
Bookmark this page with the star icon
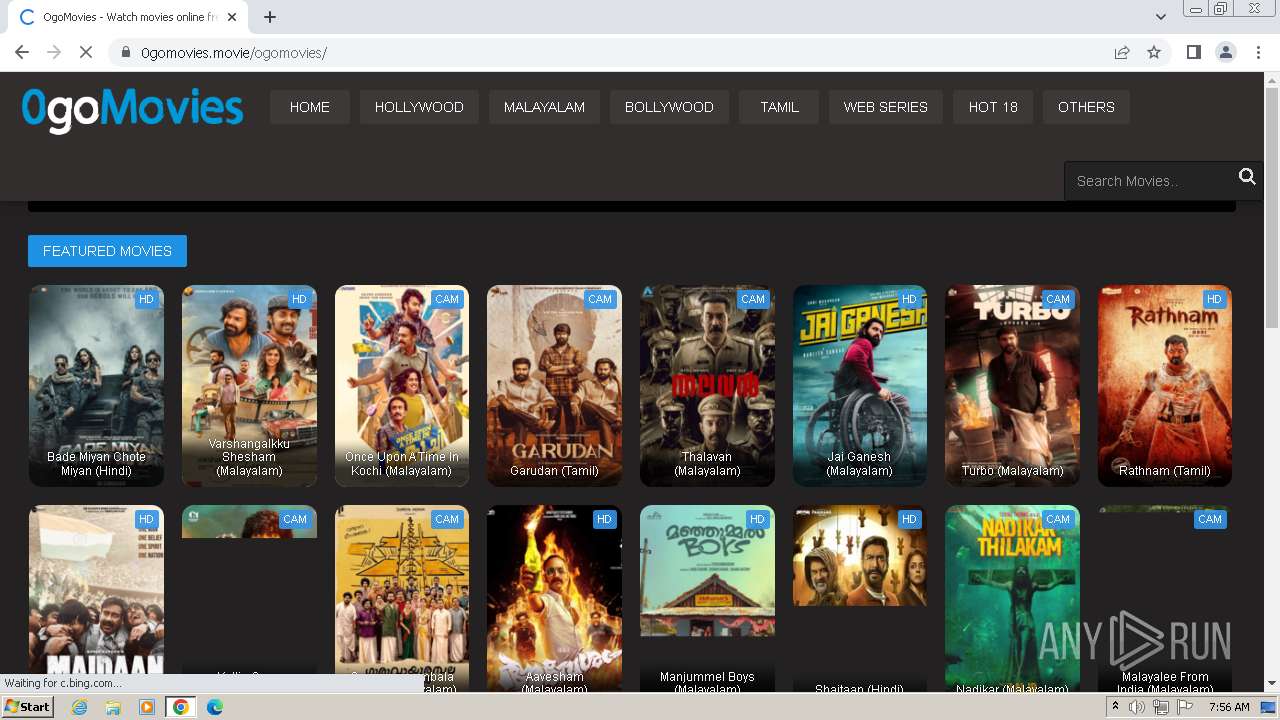[x=1154, y=52]
